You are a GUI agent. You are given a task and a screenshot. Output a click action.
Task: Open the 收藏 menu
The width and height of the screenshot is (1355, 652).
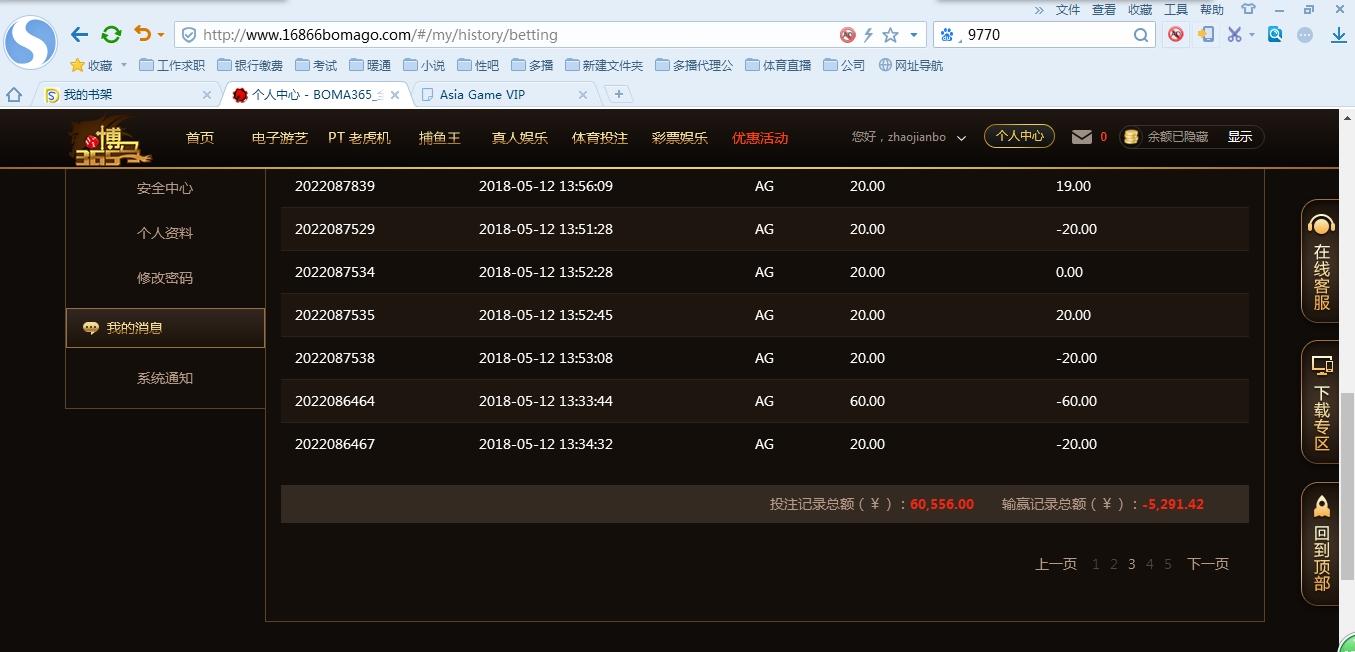[x=1140, y=10]
